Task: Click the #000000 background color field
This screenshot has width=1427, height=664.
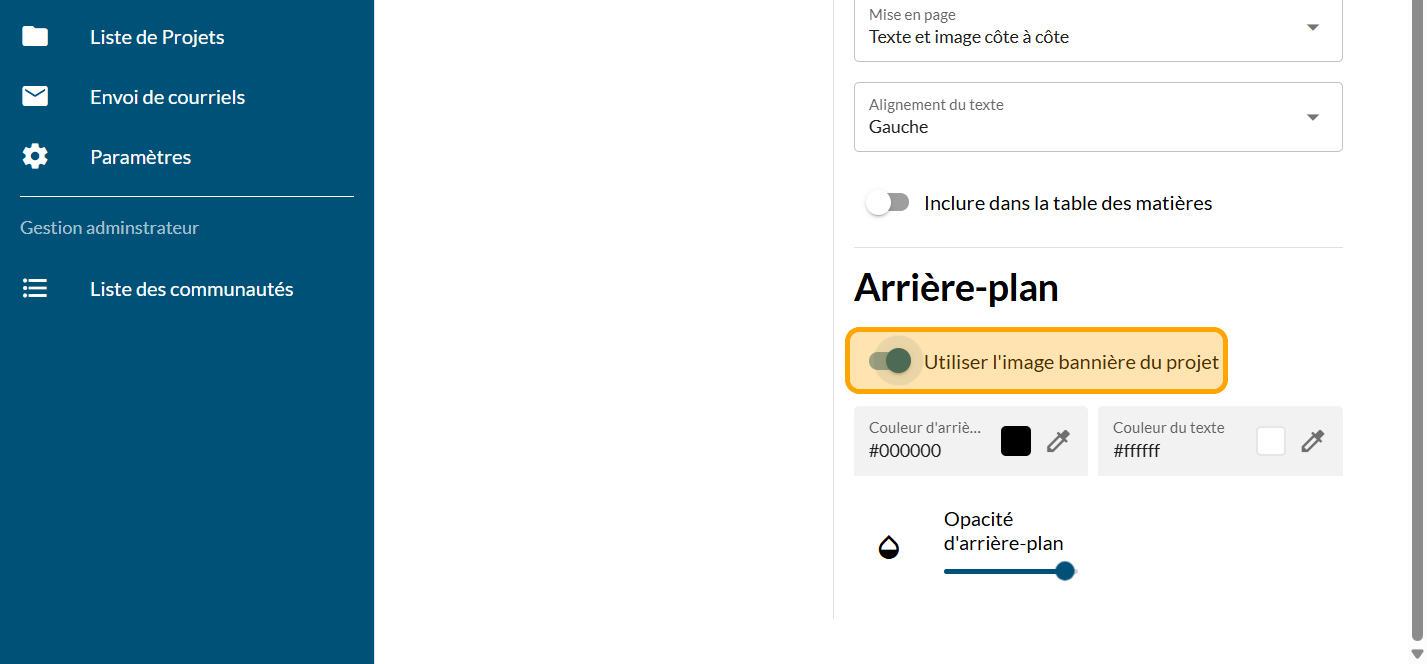Action: tap(920, 450)
